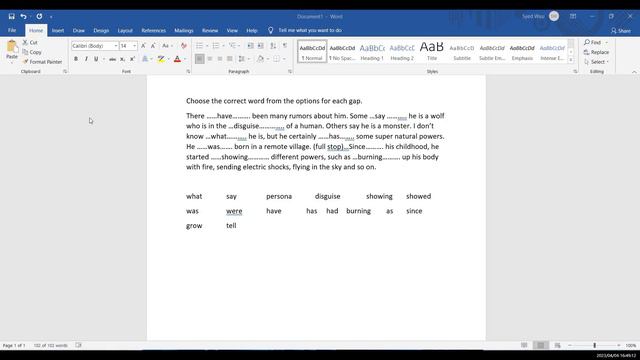Decrease the font size

click(x=153, y=46)
